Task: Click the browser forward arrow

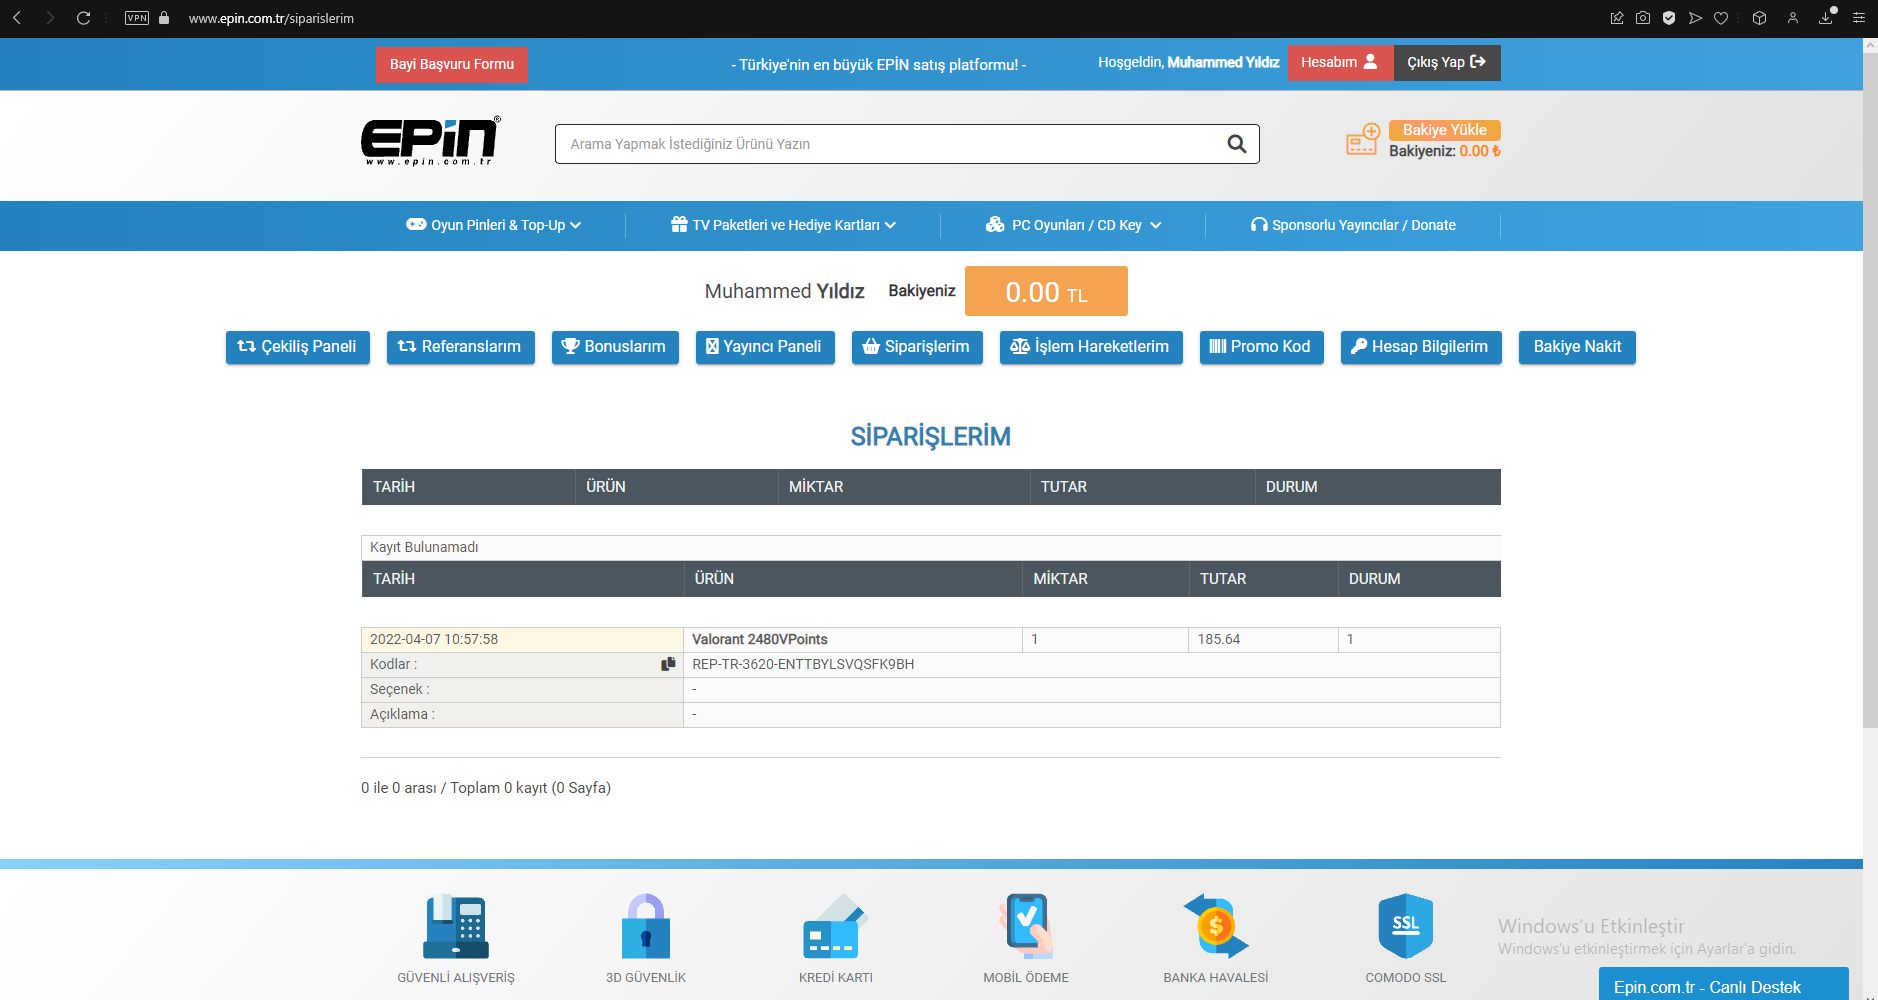Action: pyautogui.click(x=50, y=18)
